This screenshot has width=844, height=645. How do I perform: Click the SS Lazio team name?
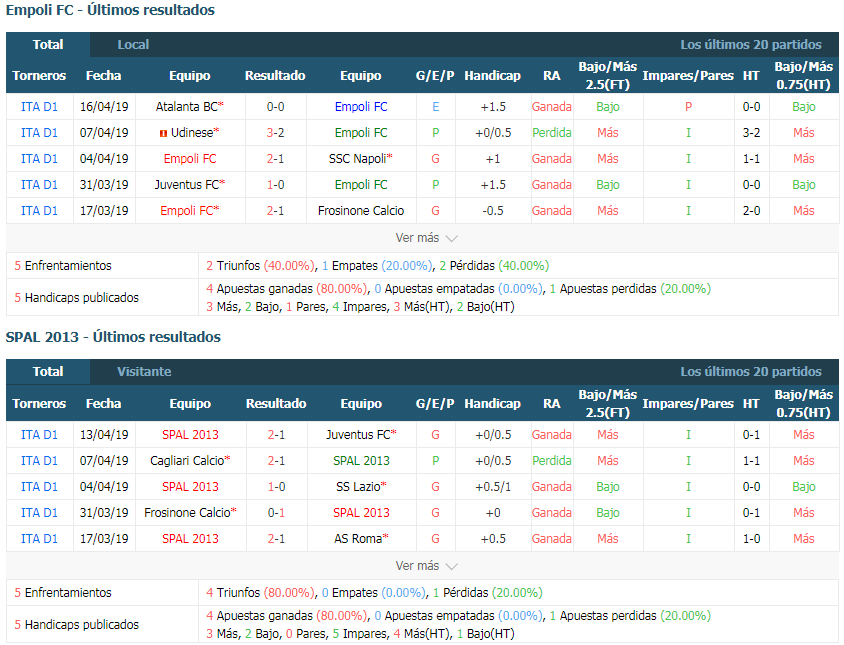point(358,487)
